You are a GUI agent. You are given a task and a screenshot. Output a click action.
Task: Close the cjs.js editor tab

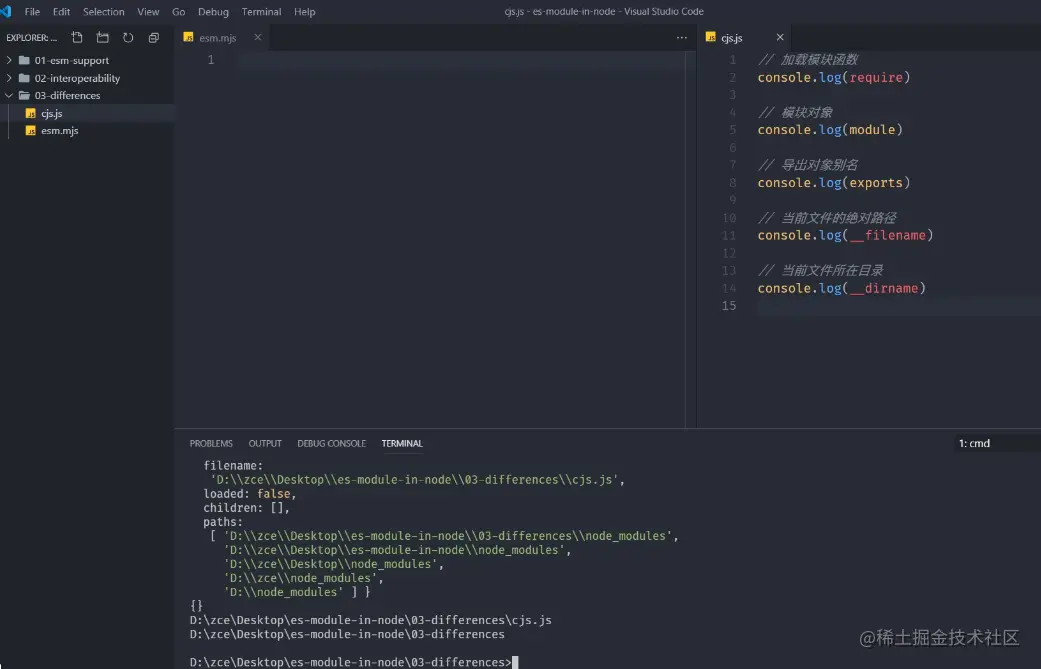click(780, 37)
